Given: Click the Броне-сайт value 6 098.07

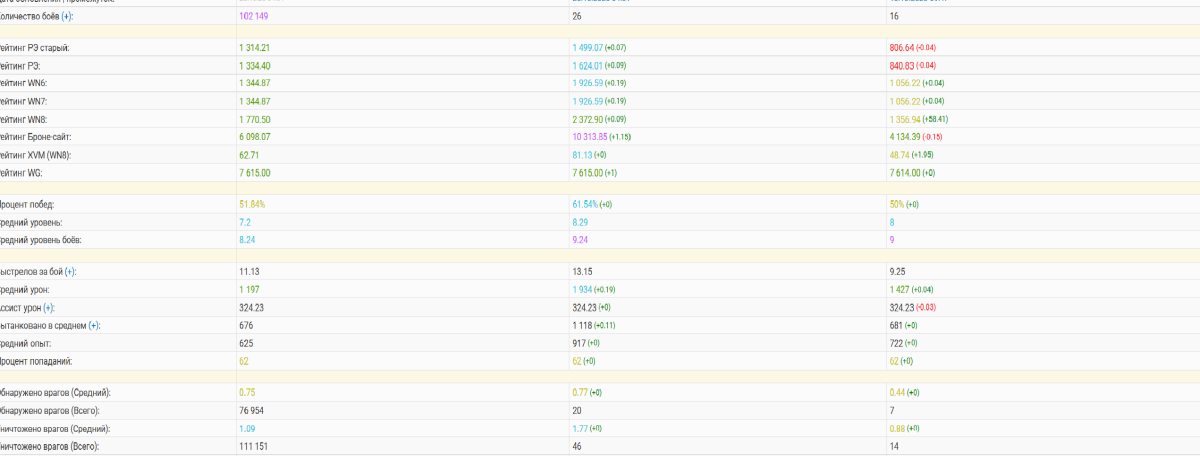Looking at the screenshot, I should tap(255, 137).
